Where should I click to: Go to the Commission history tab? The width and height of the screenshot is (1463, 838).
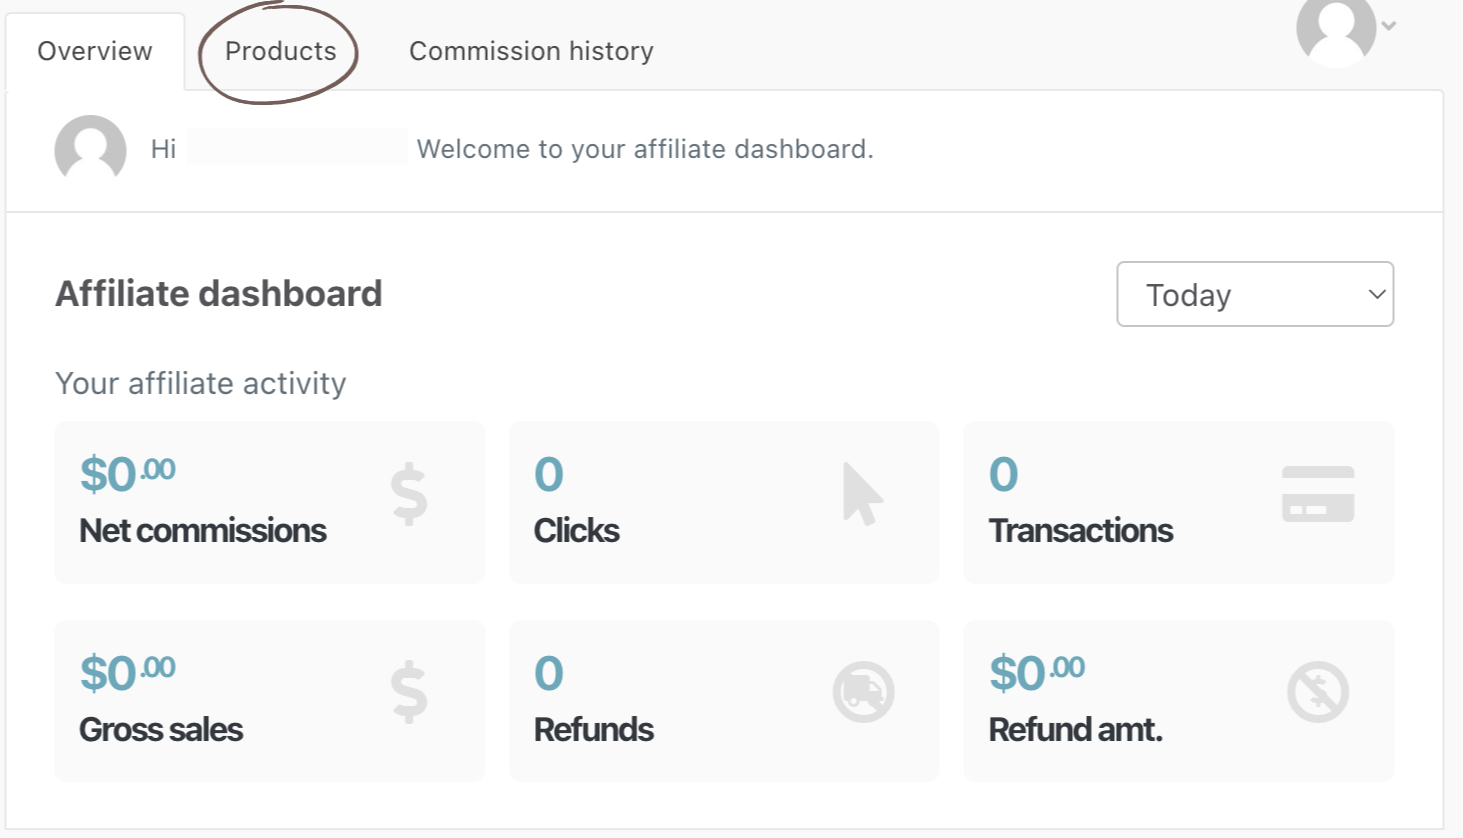pos(531,51)
